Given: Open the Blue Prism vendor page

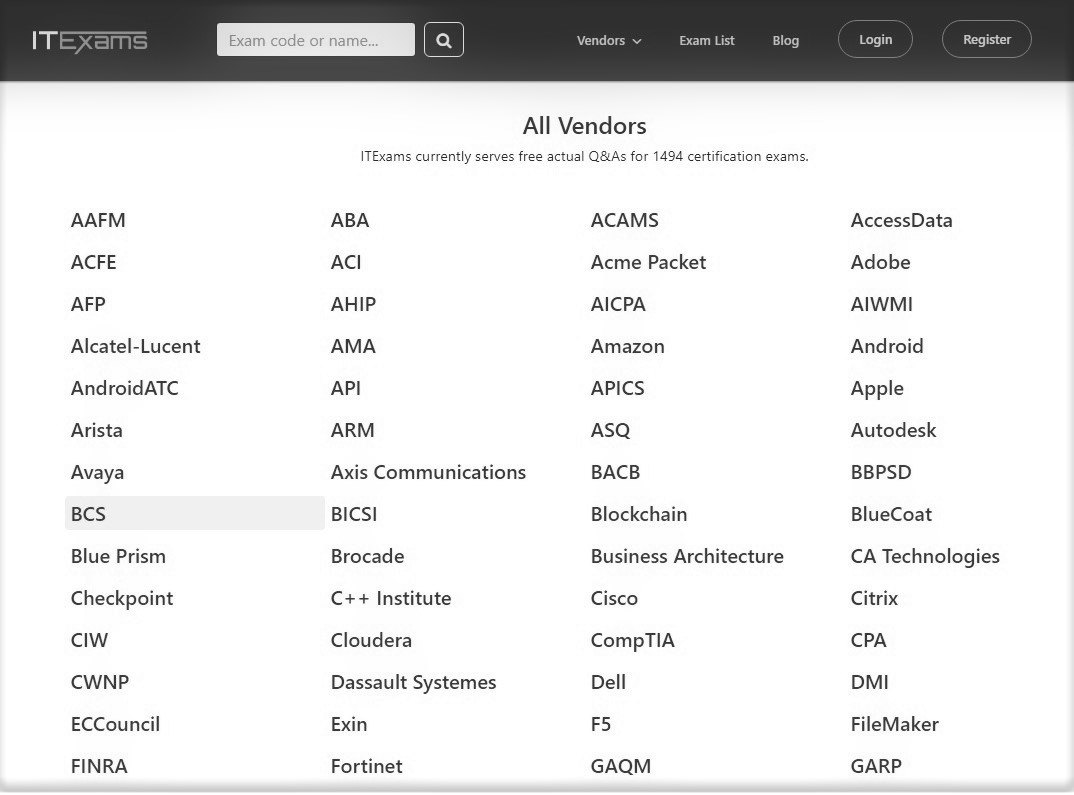Looking at the screenshot, I should 118,556.
